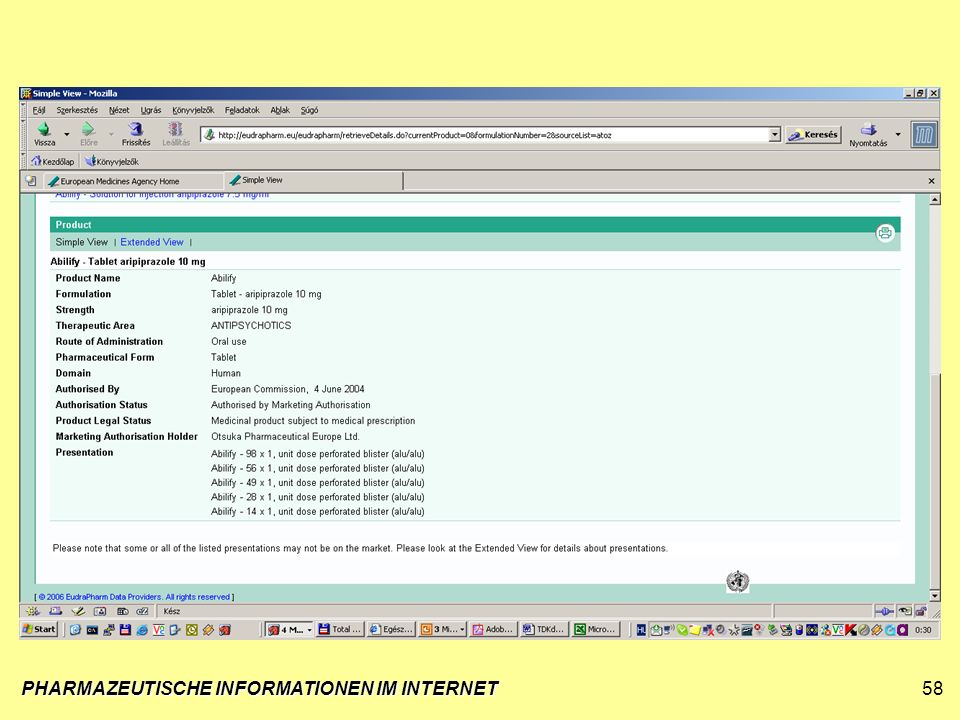Click the vertical scrollbar thumb
This screenshot has width=960, height=720.
point(935,481)
